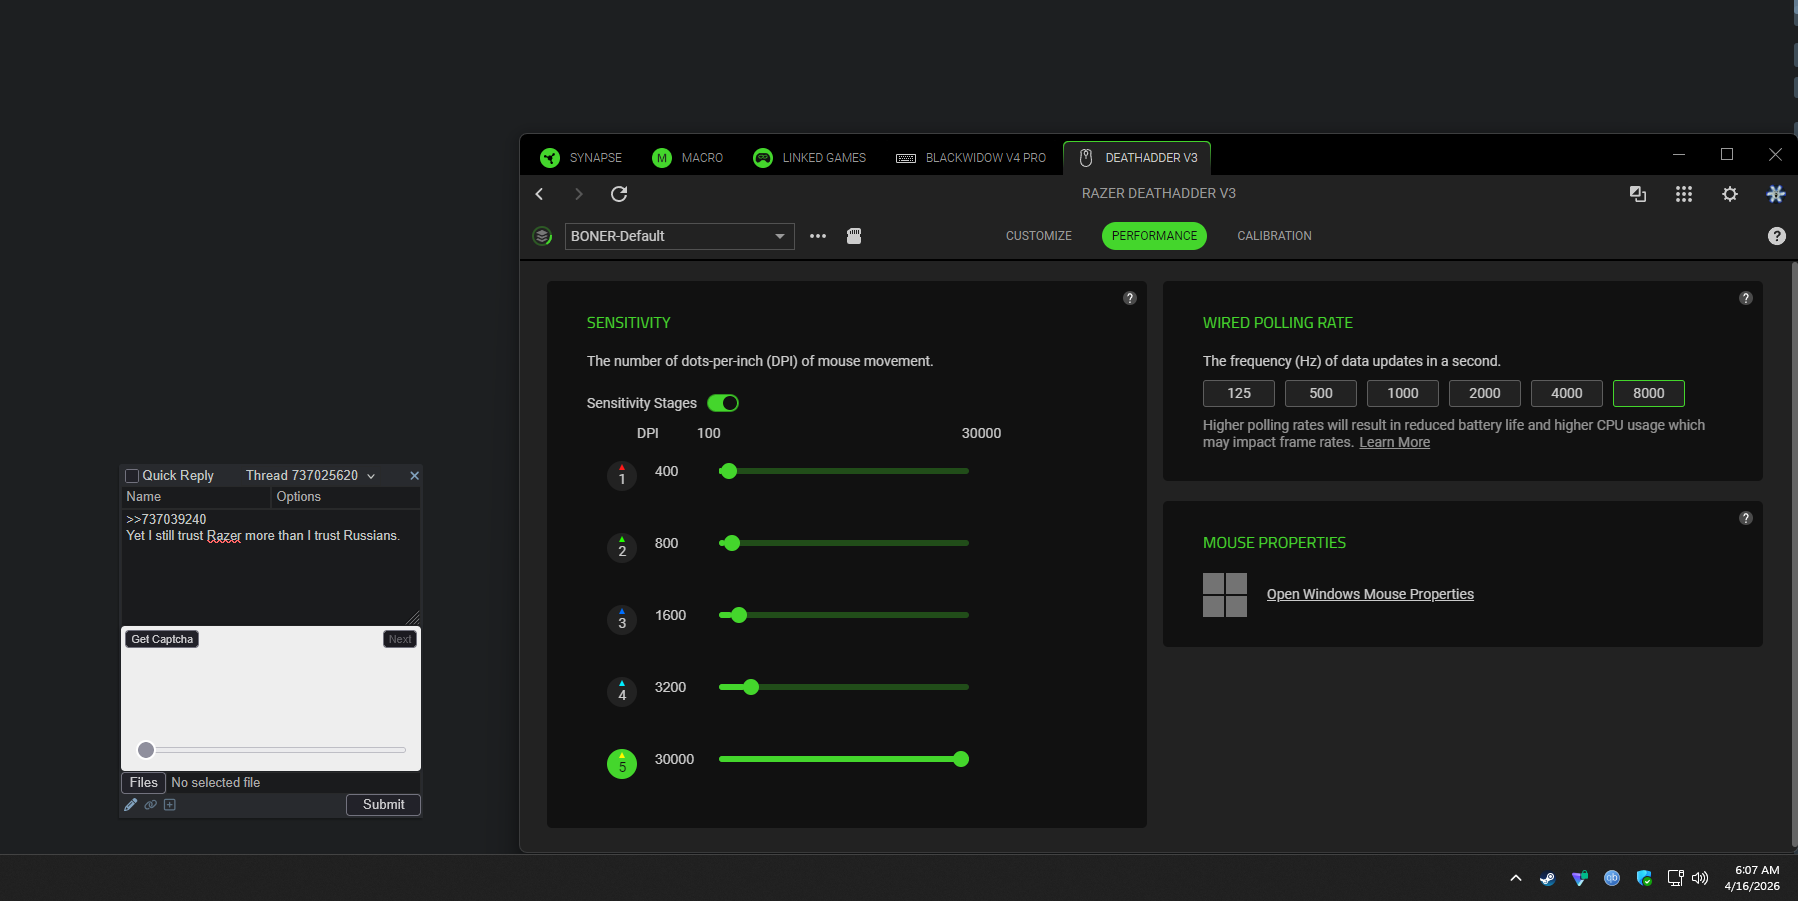Click the refresh icon in Razer Synapse
The height and width of the screenshot is (901, 1798).
(x=619, y=194)
